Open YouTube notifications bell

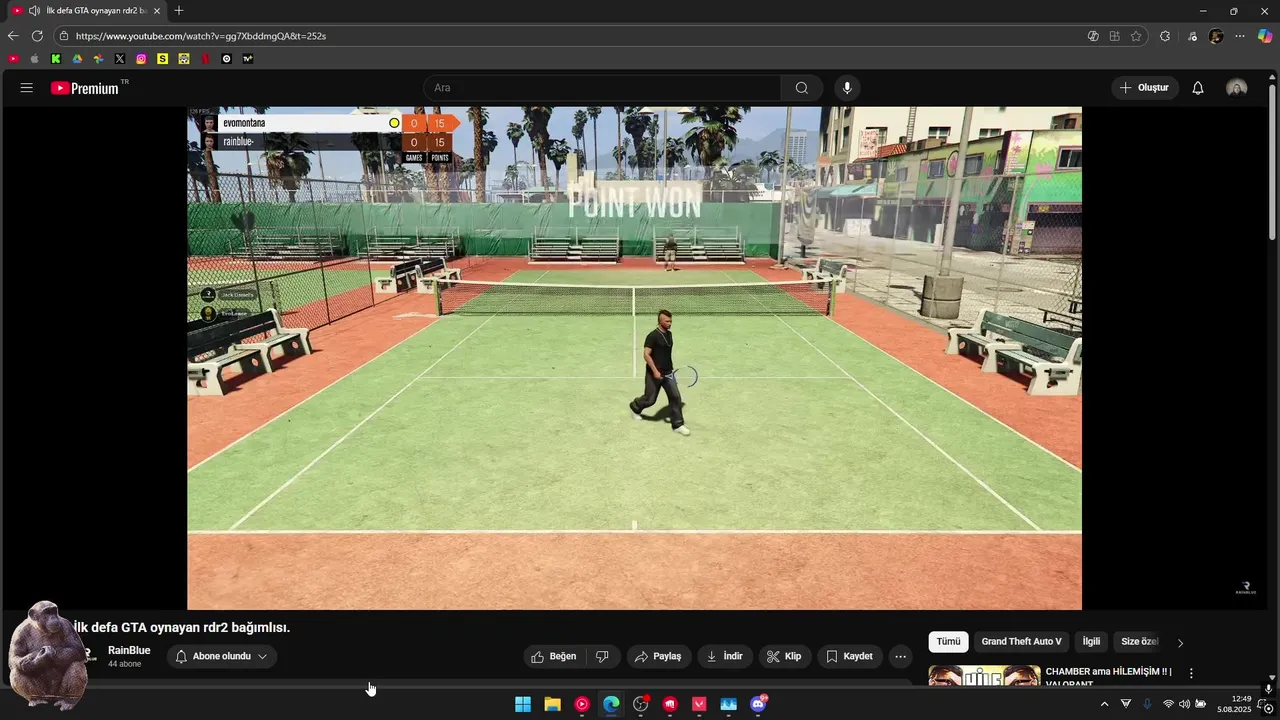pos(1198,88)
